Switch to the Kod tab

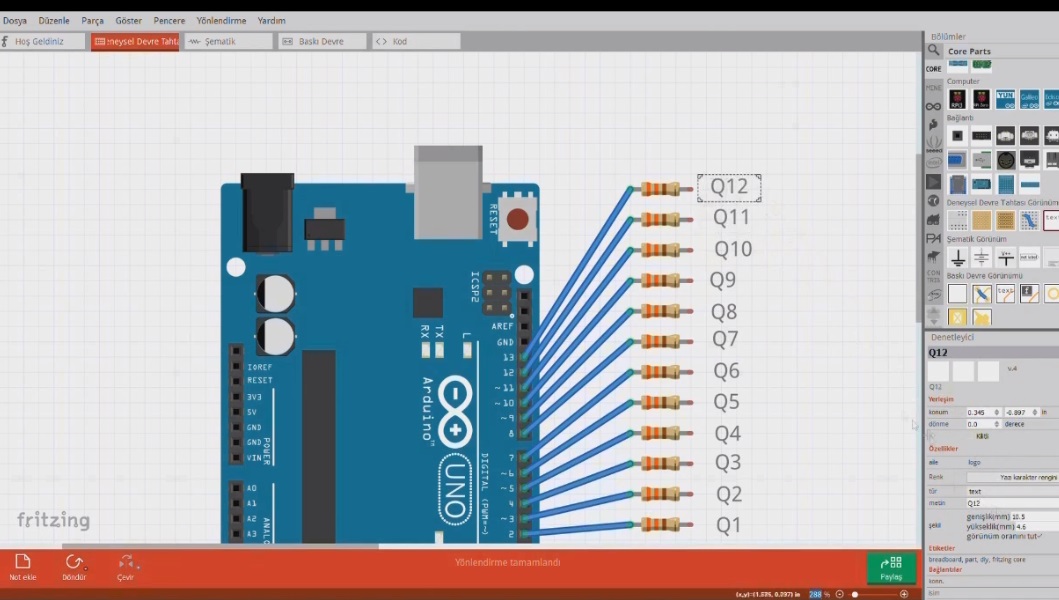click(416, 41)
